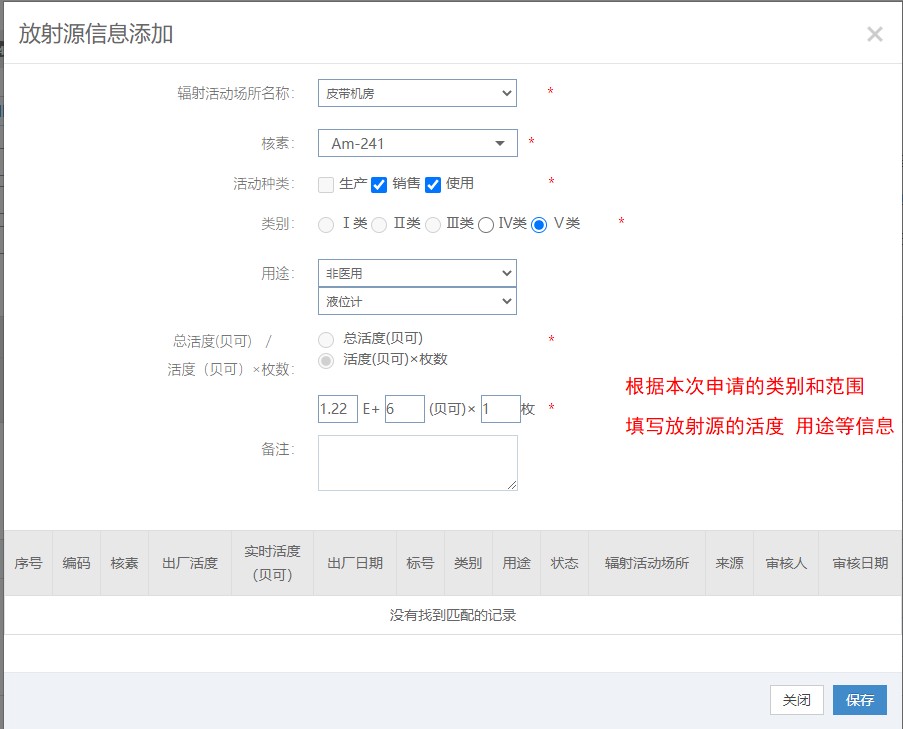Screen dimensions: 903x729
Task: Click the 实时活度(贝可) column header
Action: tap(272, 563)
